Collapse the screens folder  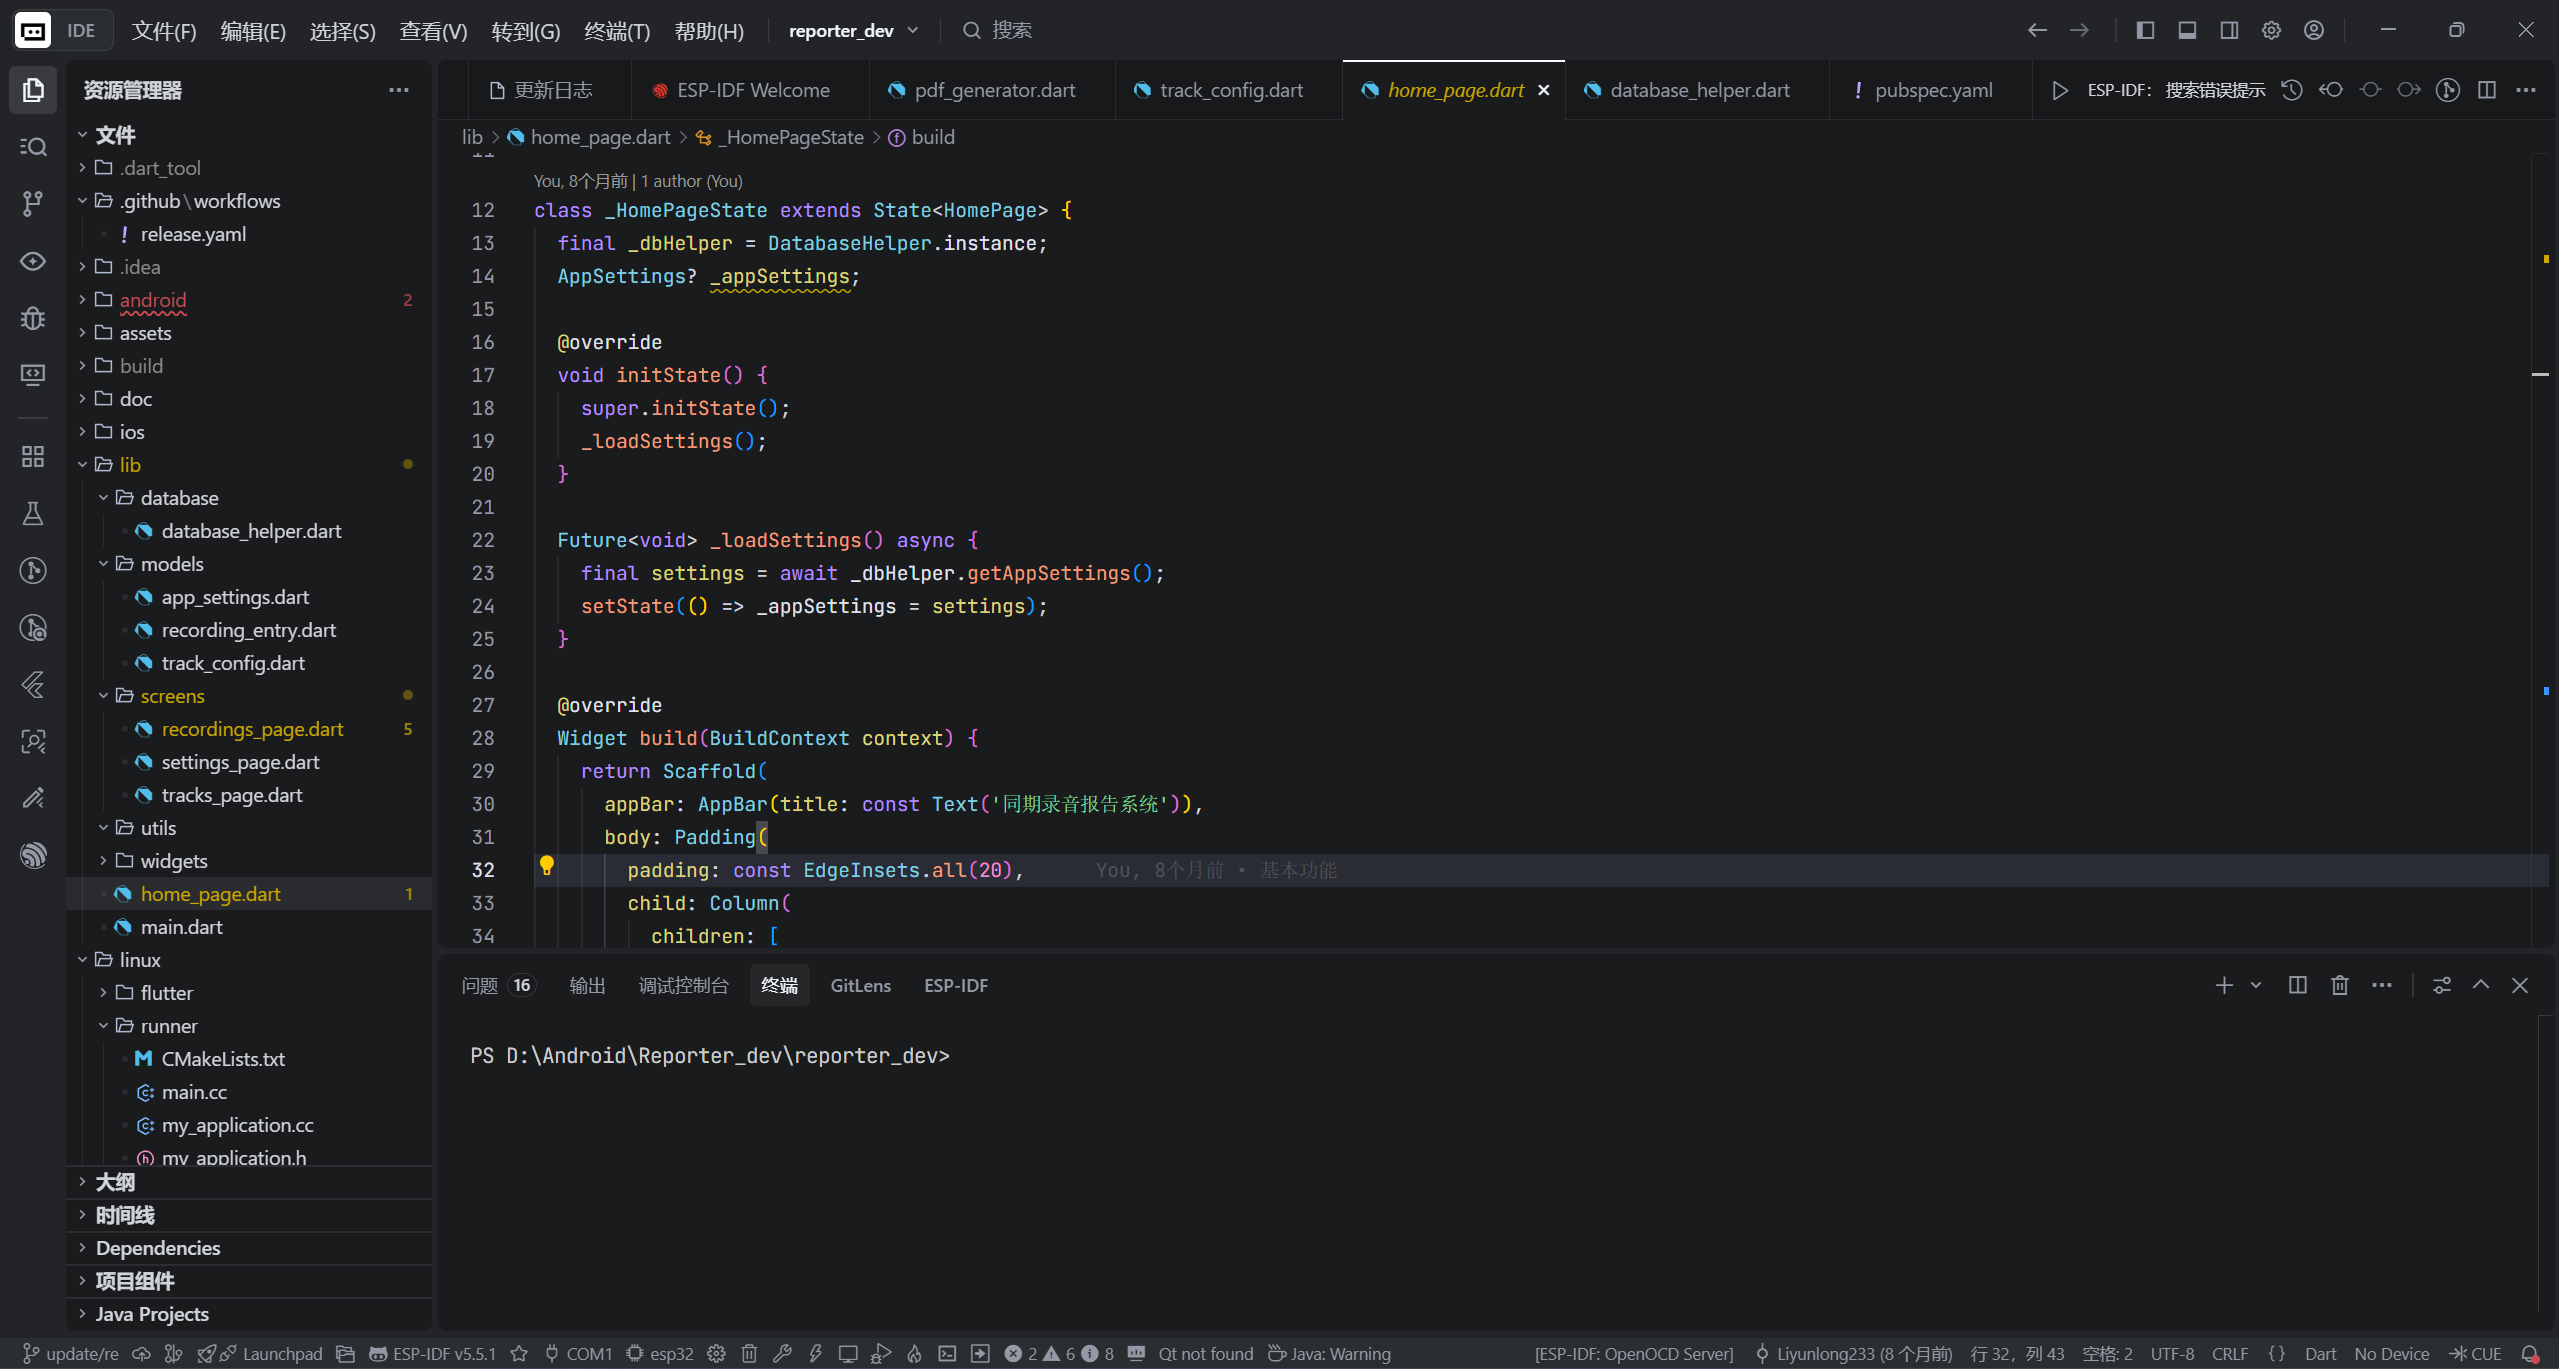tap(171, 696)
